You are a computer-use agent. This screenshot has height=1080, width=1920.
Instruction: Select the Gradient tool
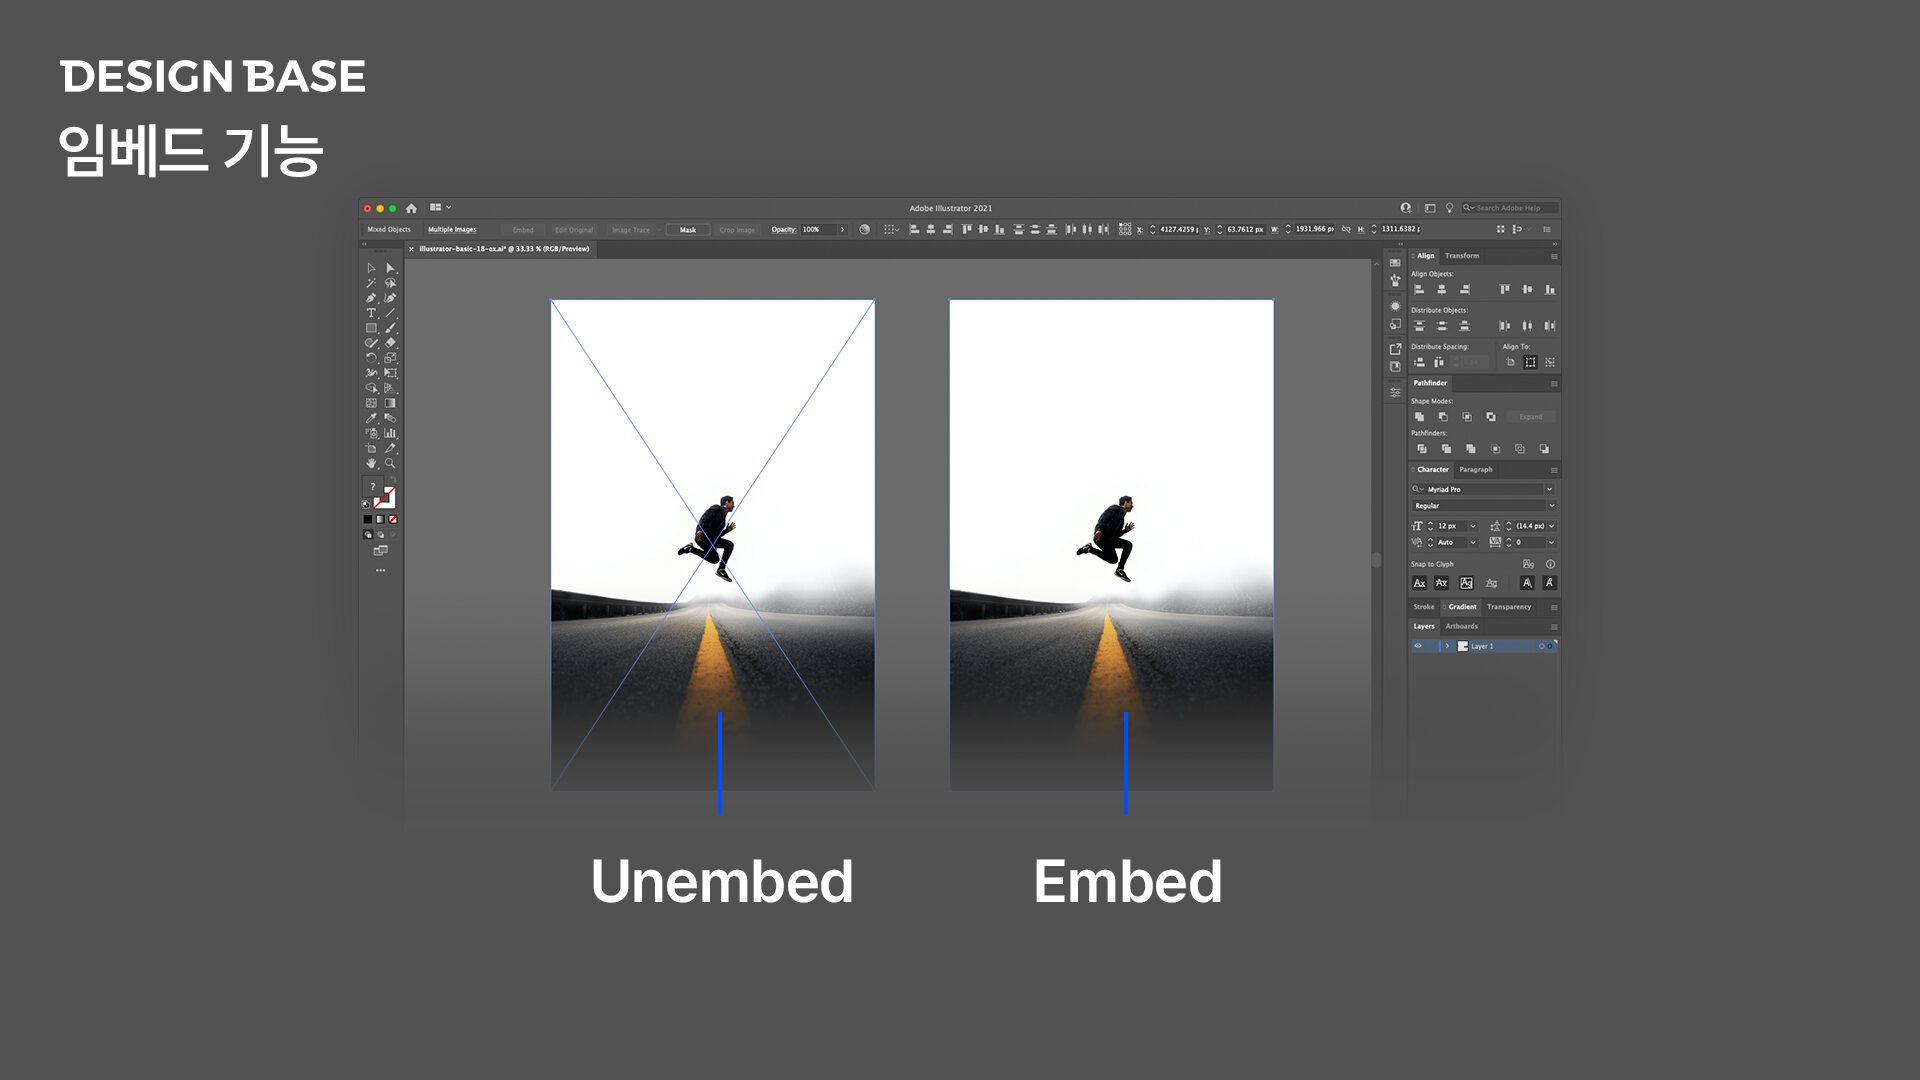(x=391, y=403)
